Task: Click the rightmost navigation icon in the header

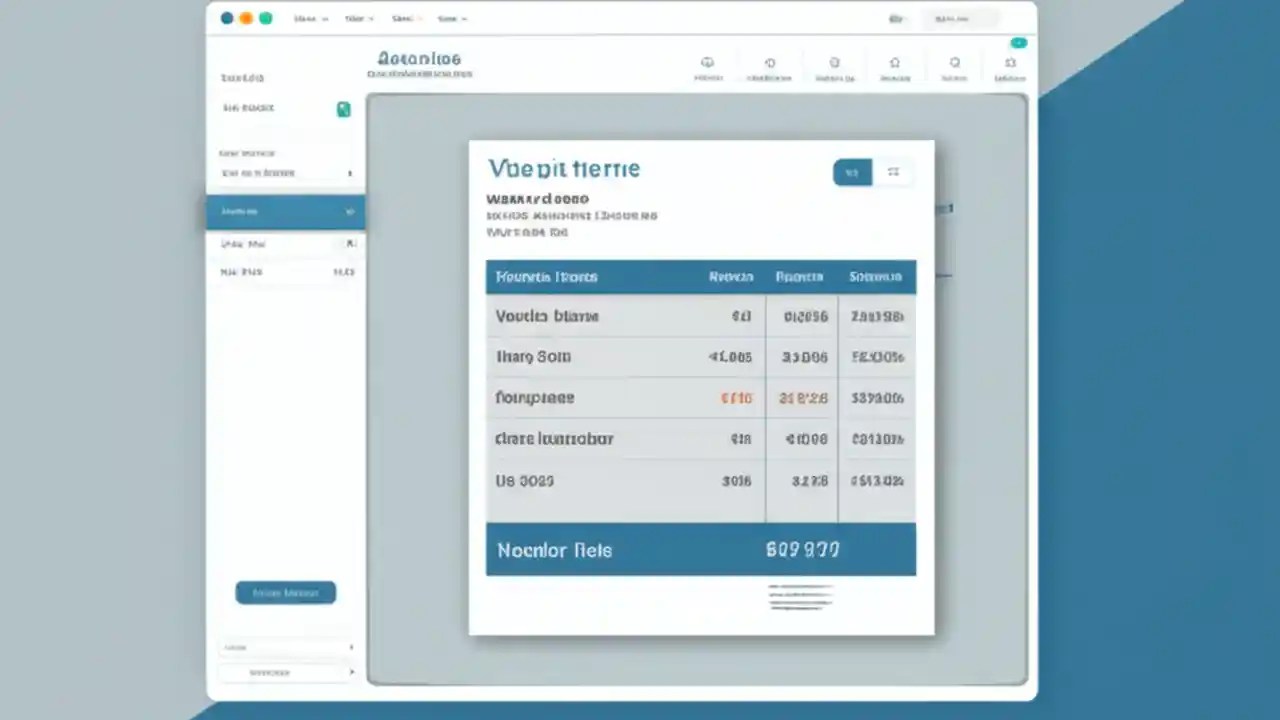Action: [1010, 62]
